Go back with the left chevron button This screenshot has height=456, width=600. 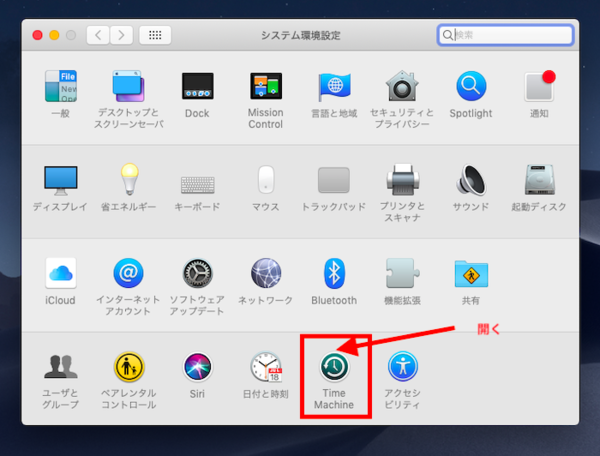[x=98, y=35]
